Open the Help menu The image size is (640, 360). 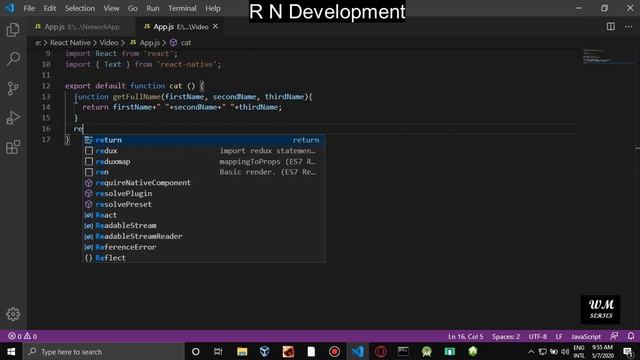click(x=213, y=8)
